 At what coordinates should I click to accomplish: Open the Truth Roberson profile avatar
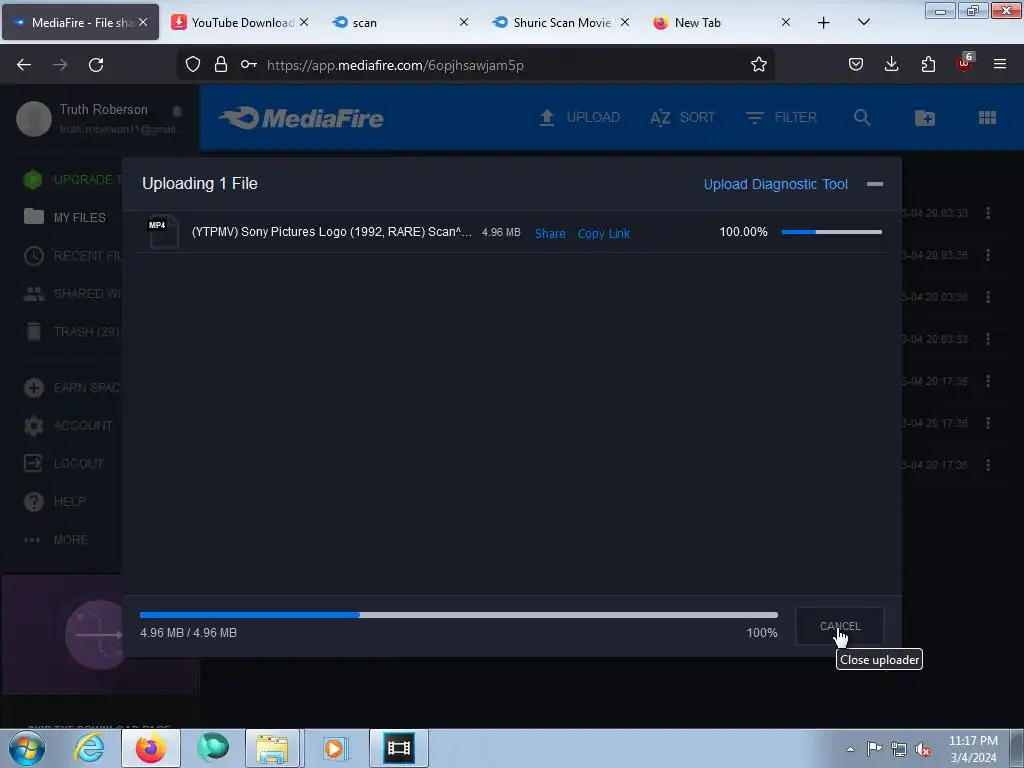[x=34, y=119]
